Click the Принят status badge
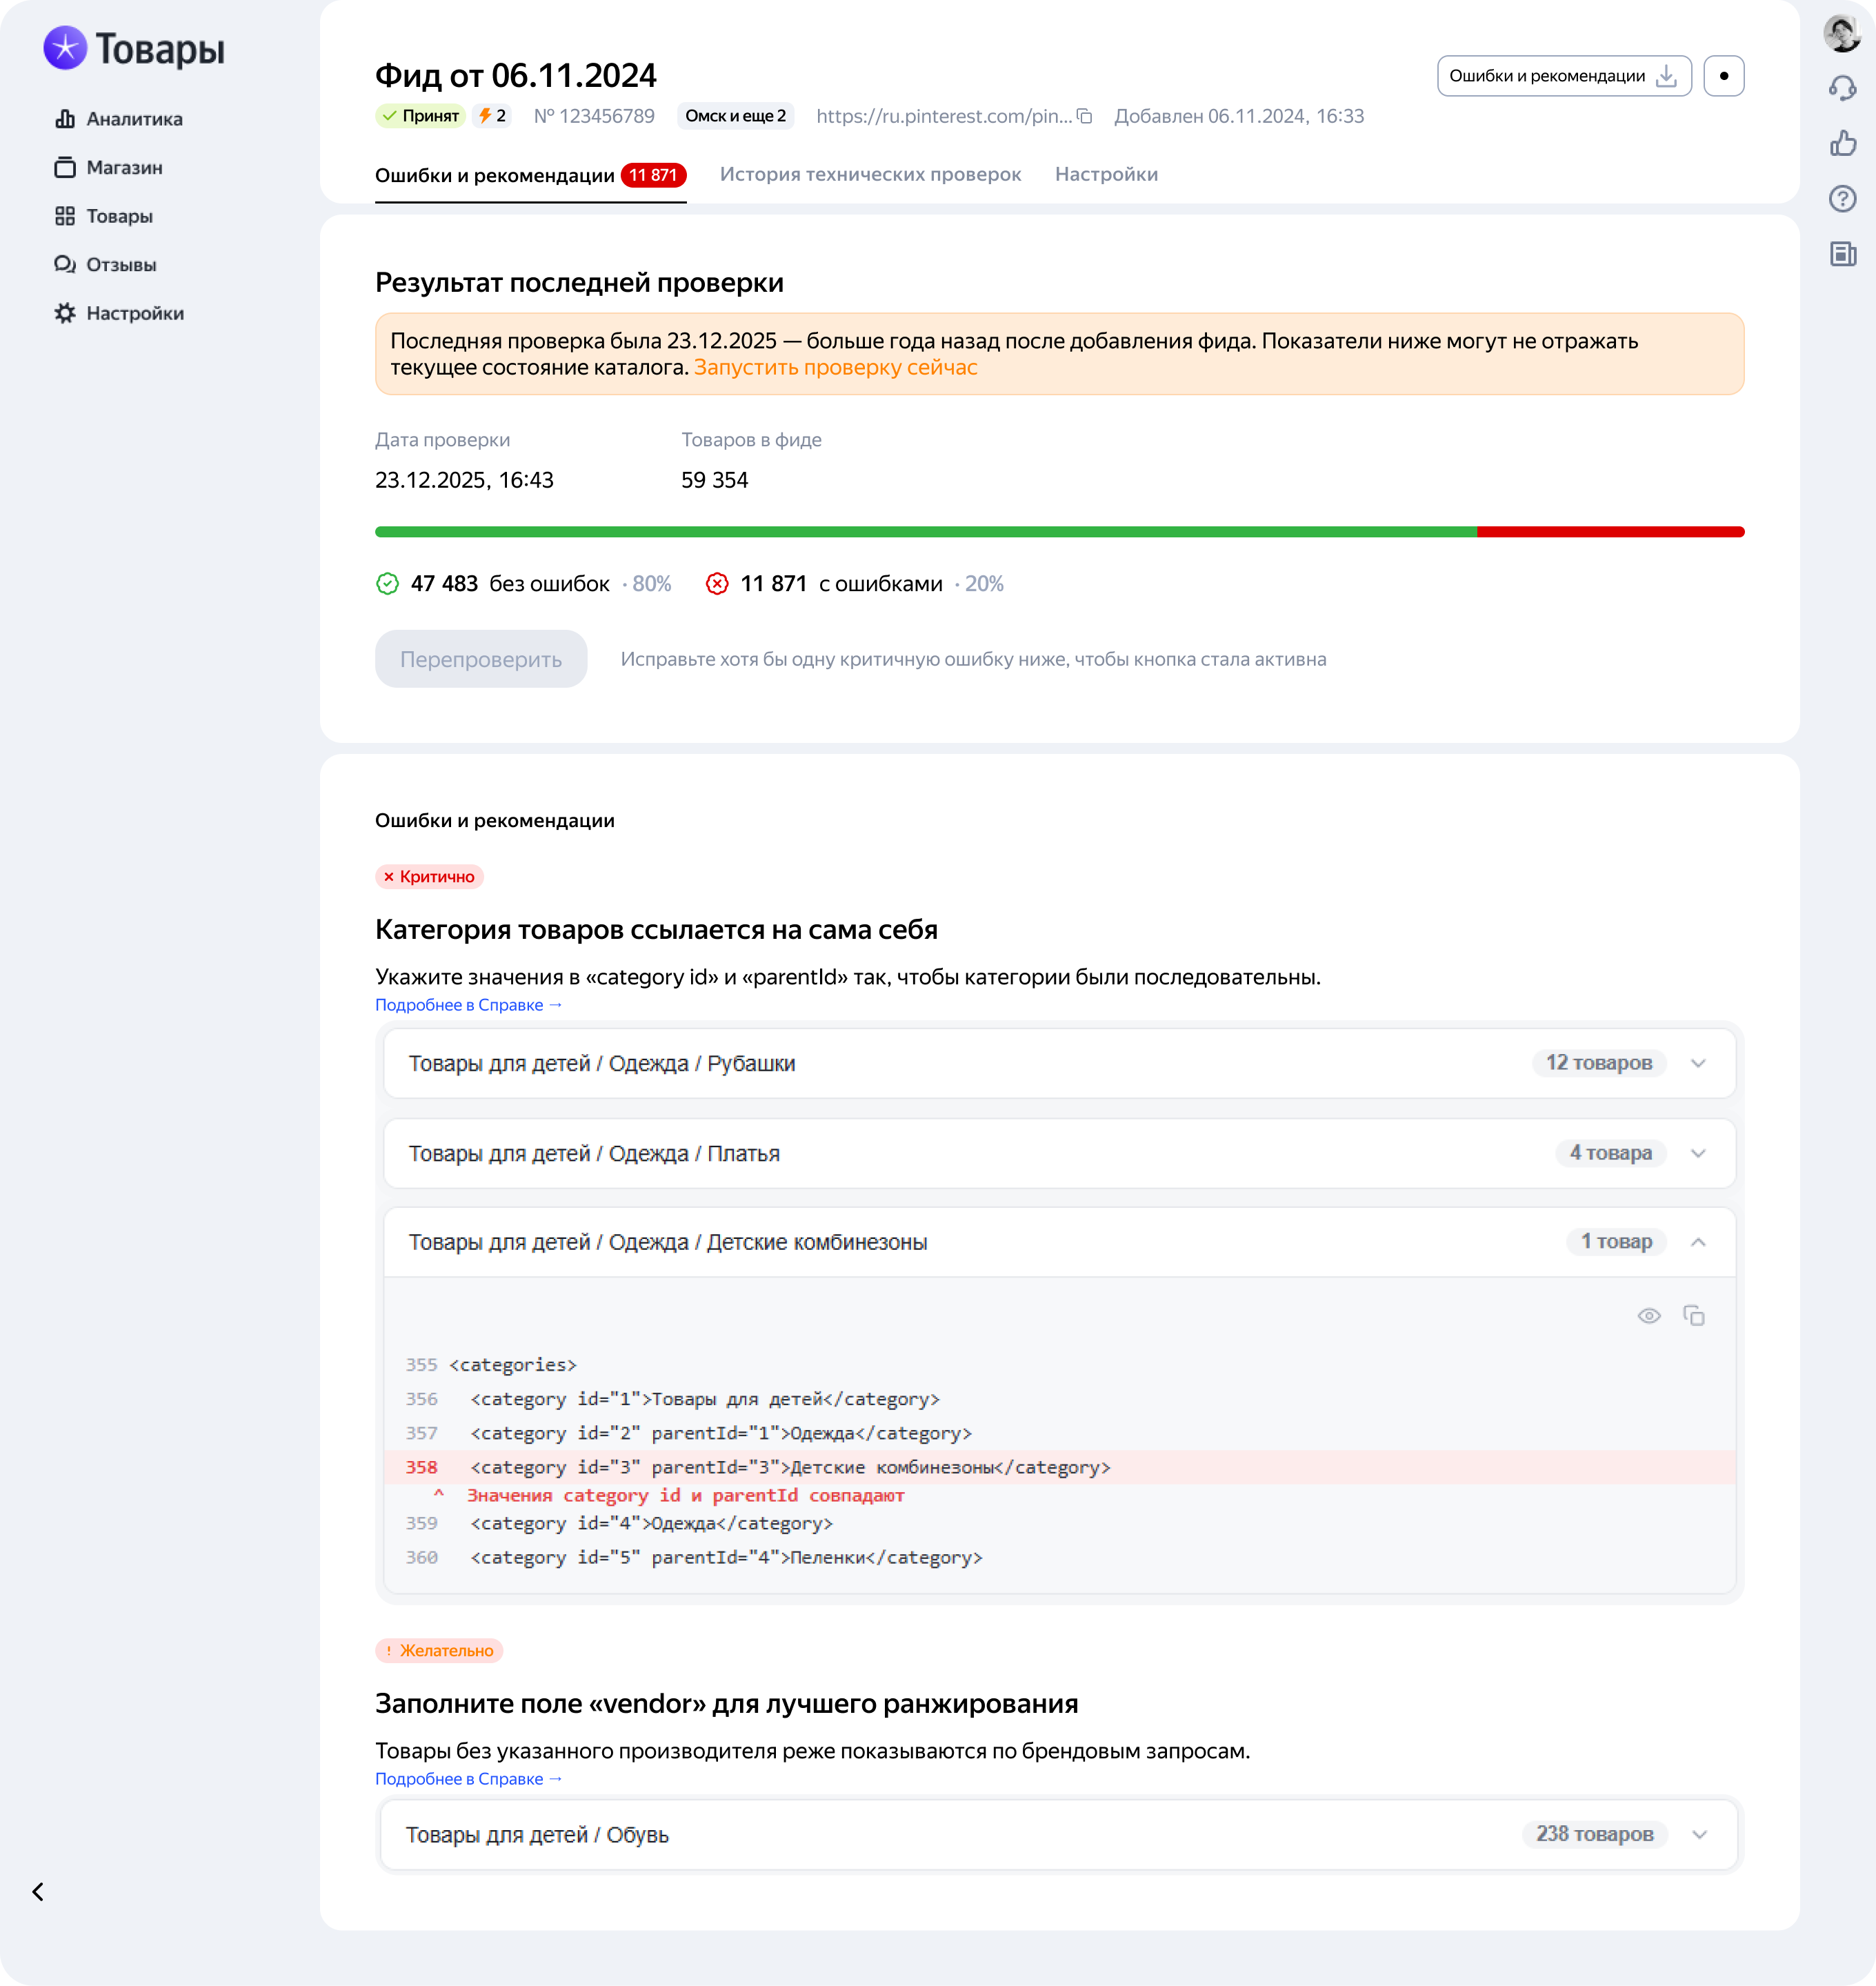This screenshot has height=1986, width=1876. 420,116
